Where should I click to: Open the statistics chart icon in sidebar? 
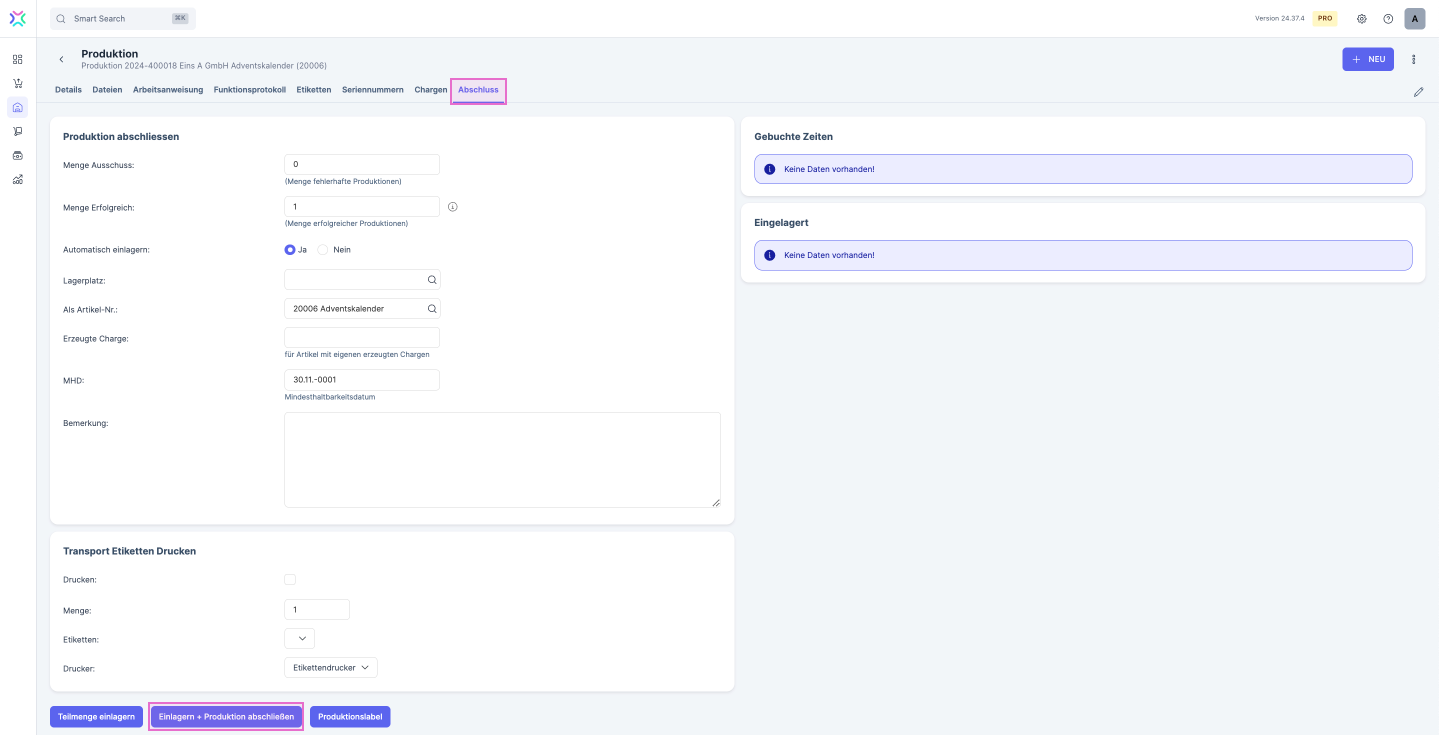(x=17, y=180)
